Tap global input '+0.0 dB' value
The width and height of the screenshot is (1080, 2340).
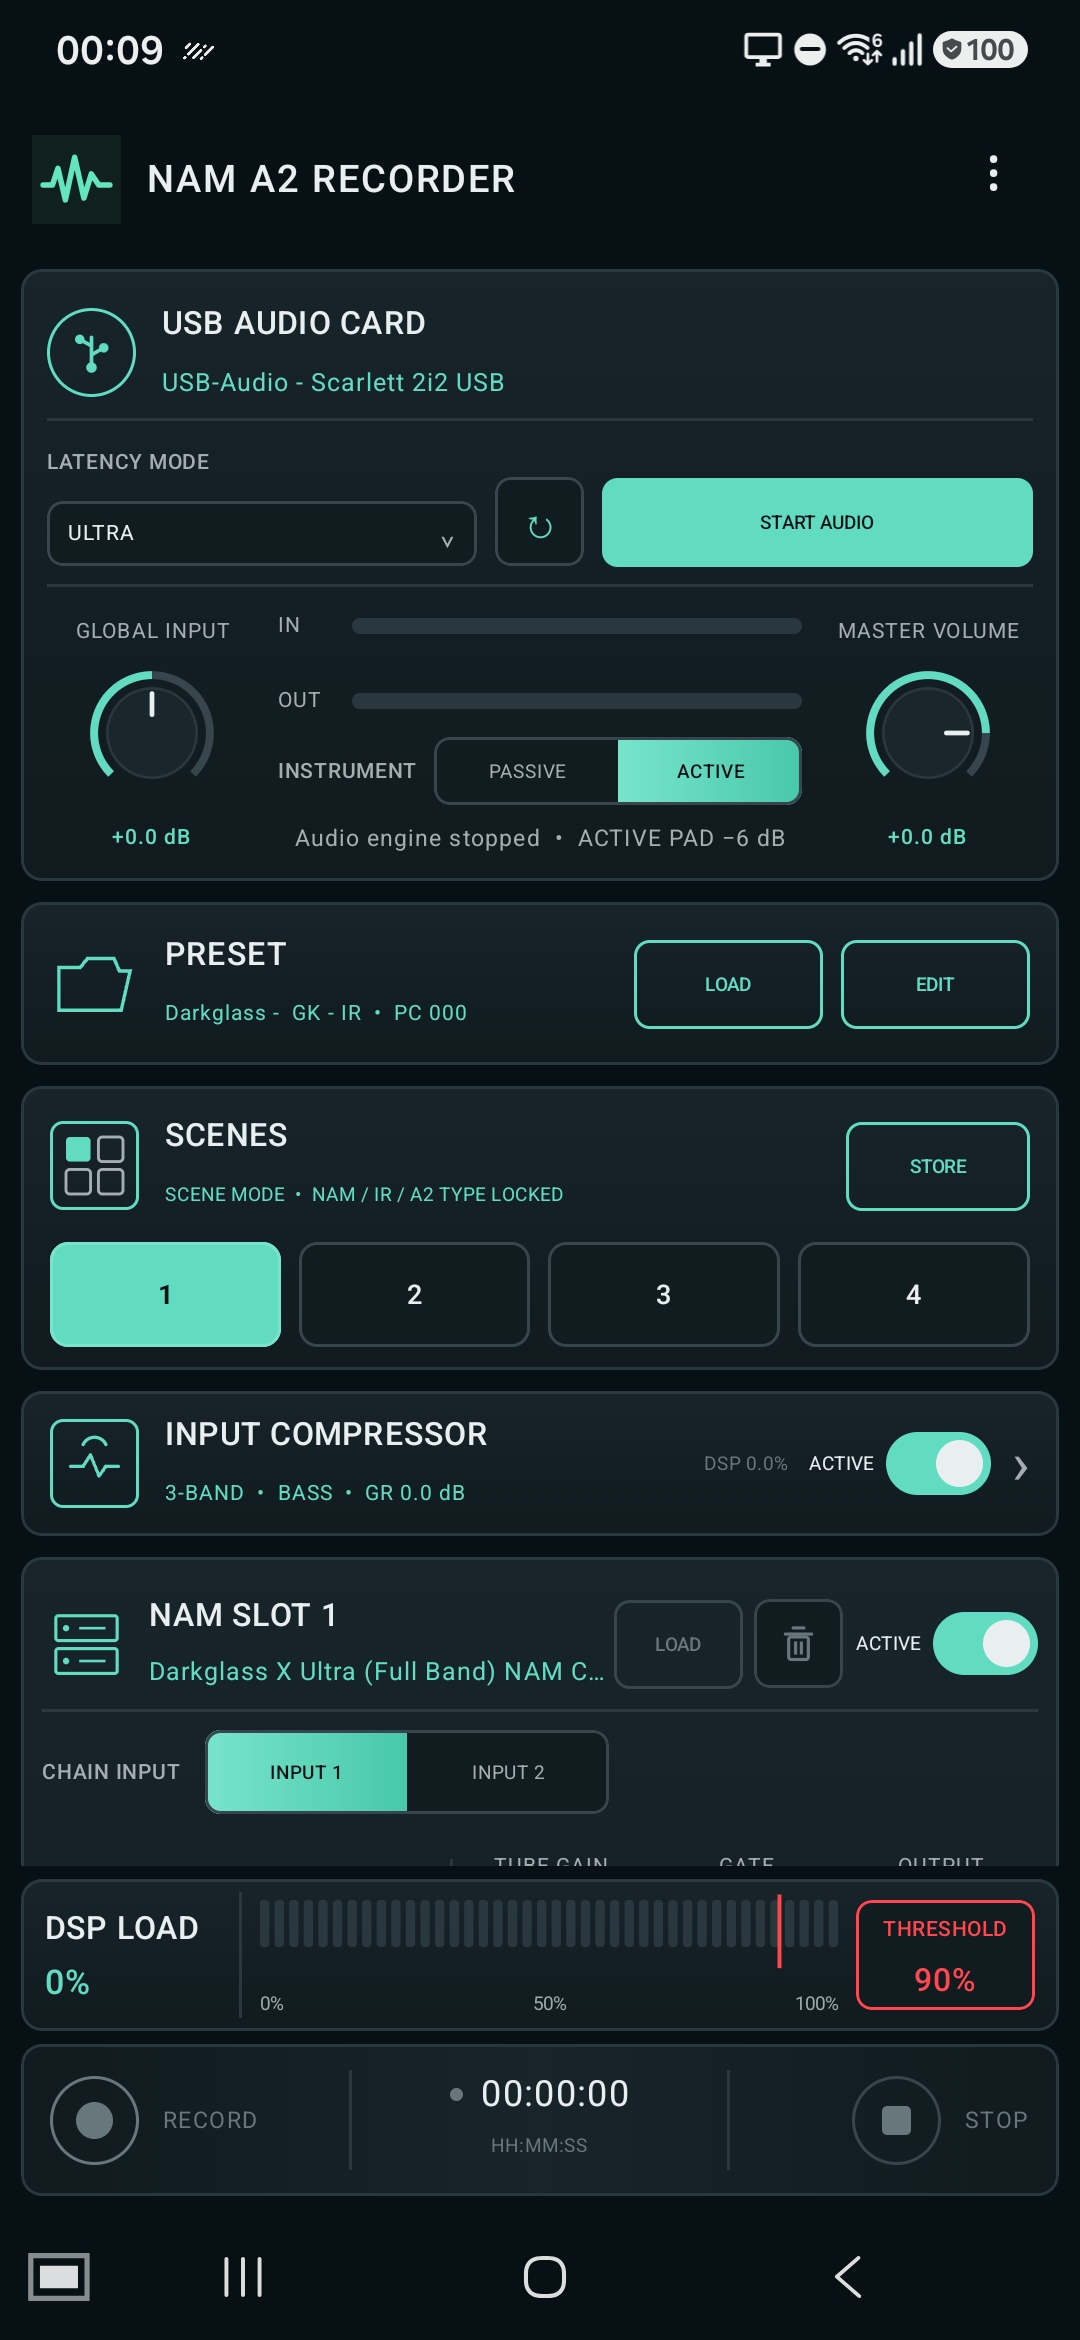coord(151,837)
